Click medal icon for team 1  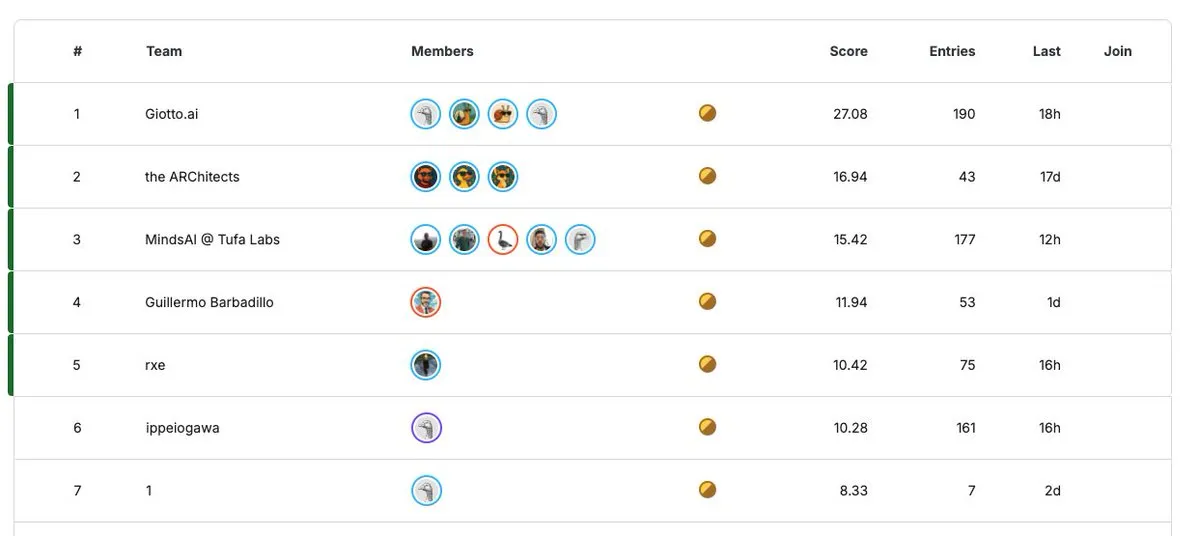coord(707,490)
